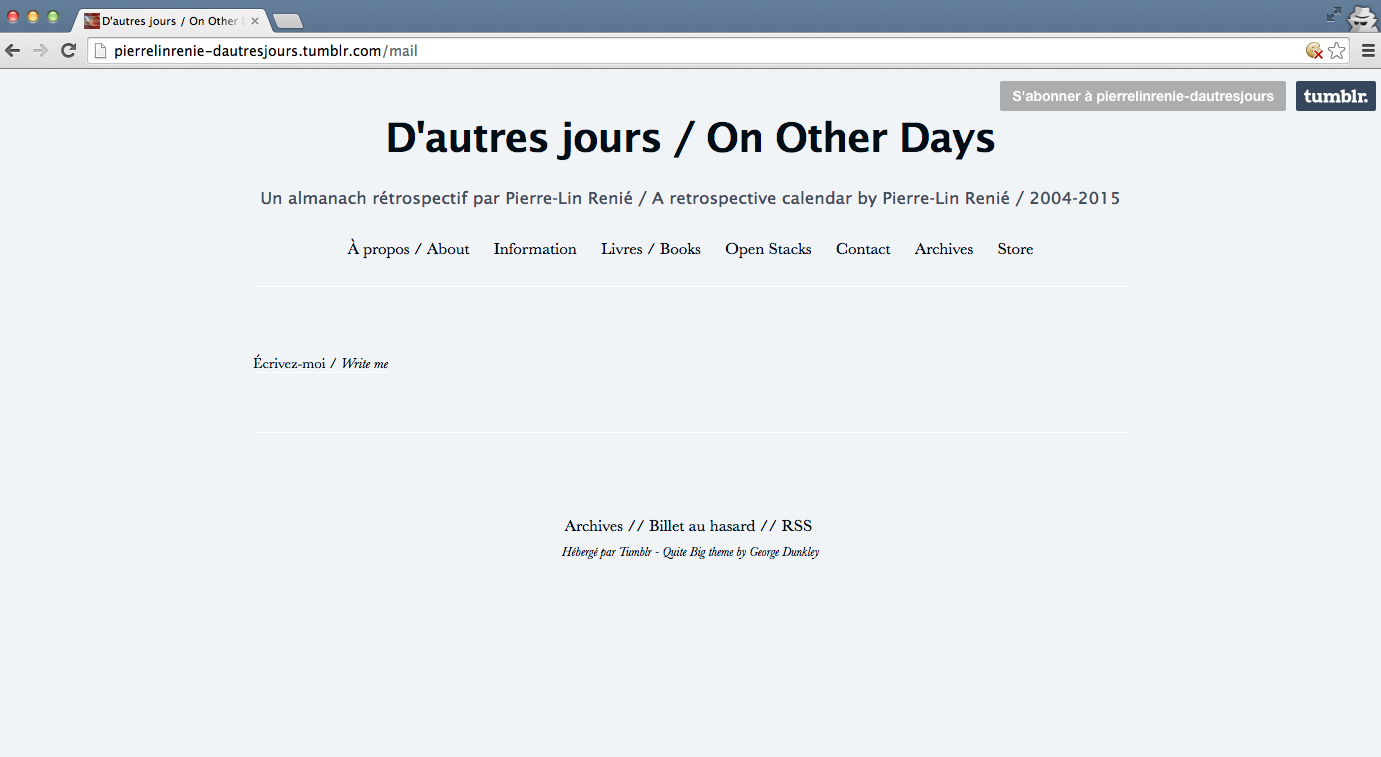
Task: Click the Write me link
Action: pos(364,364)
